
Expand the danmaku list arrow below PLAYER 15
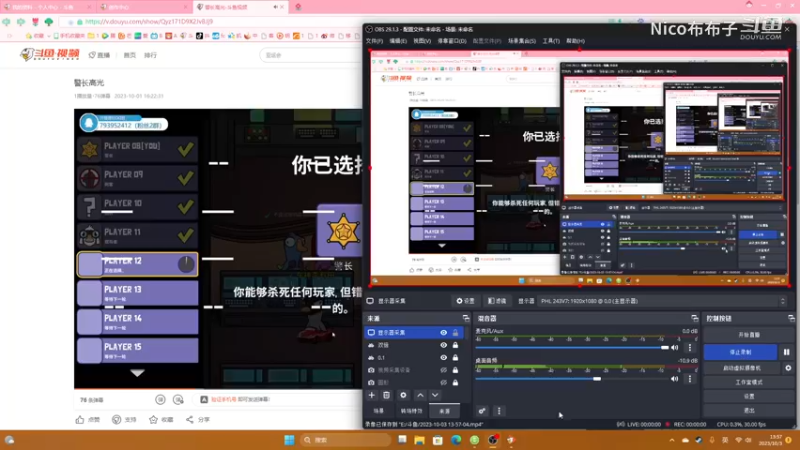coord(137,373)
